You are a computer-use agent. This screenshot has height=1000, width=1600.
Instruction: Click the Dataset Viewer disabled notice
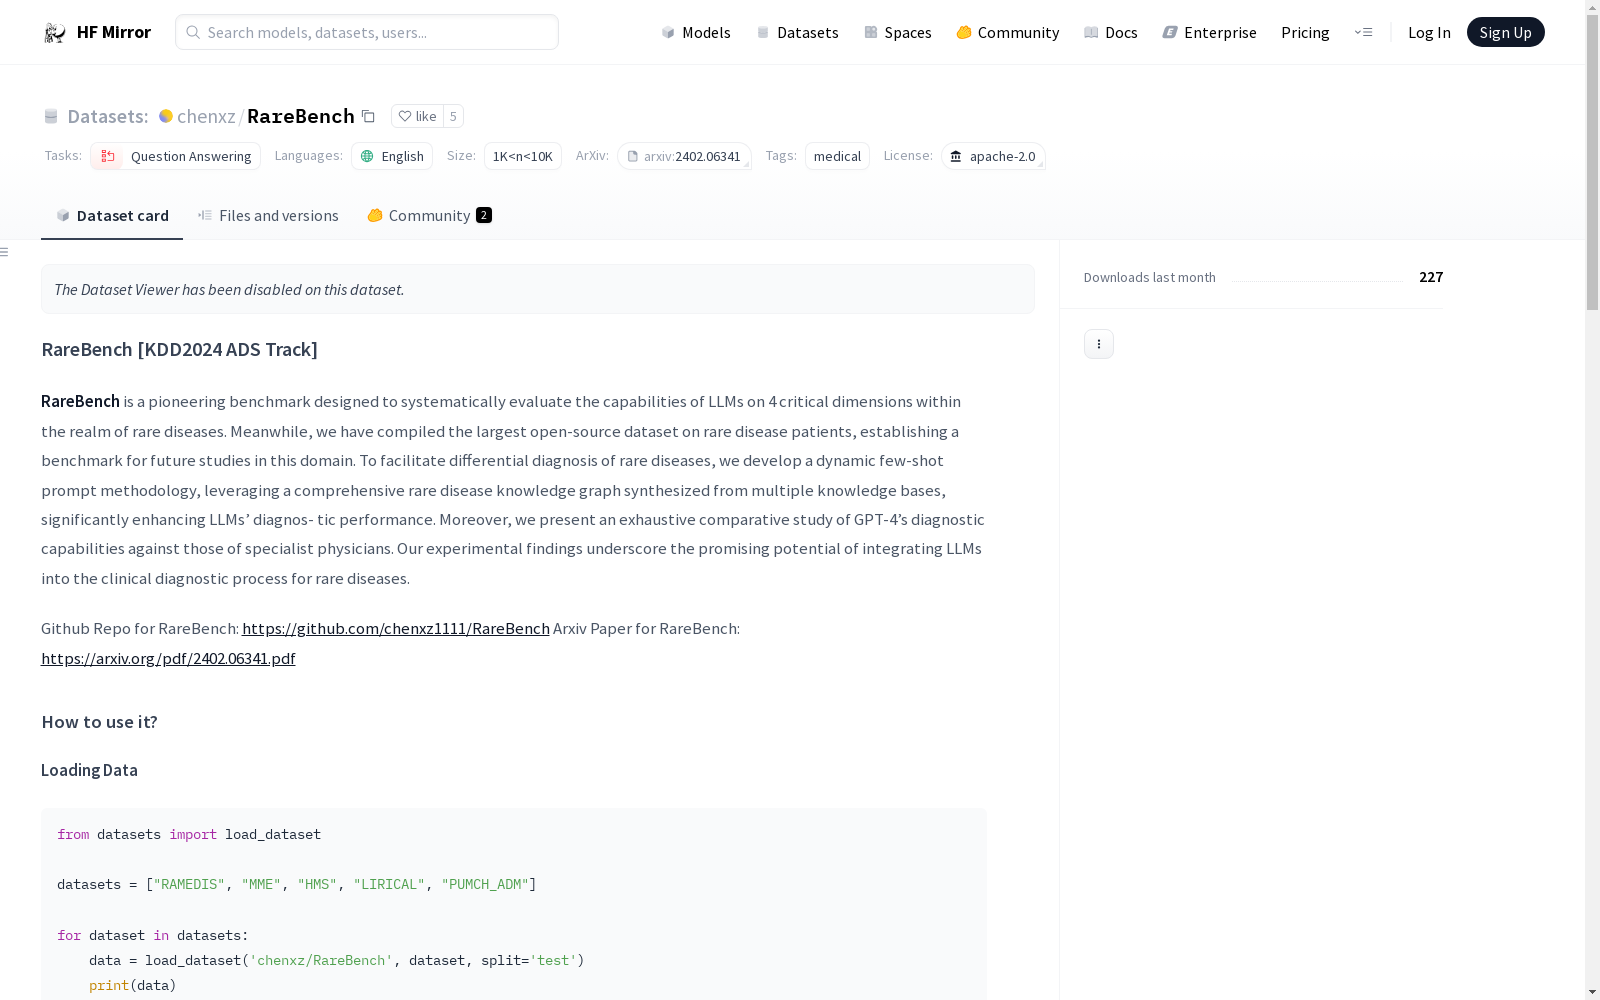coord(538,289)
